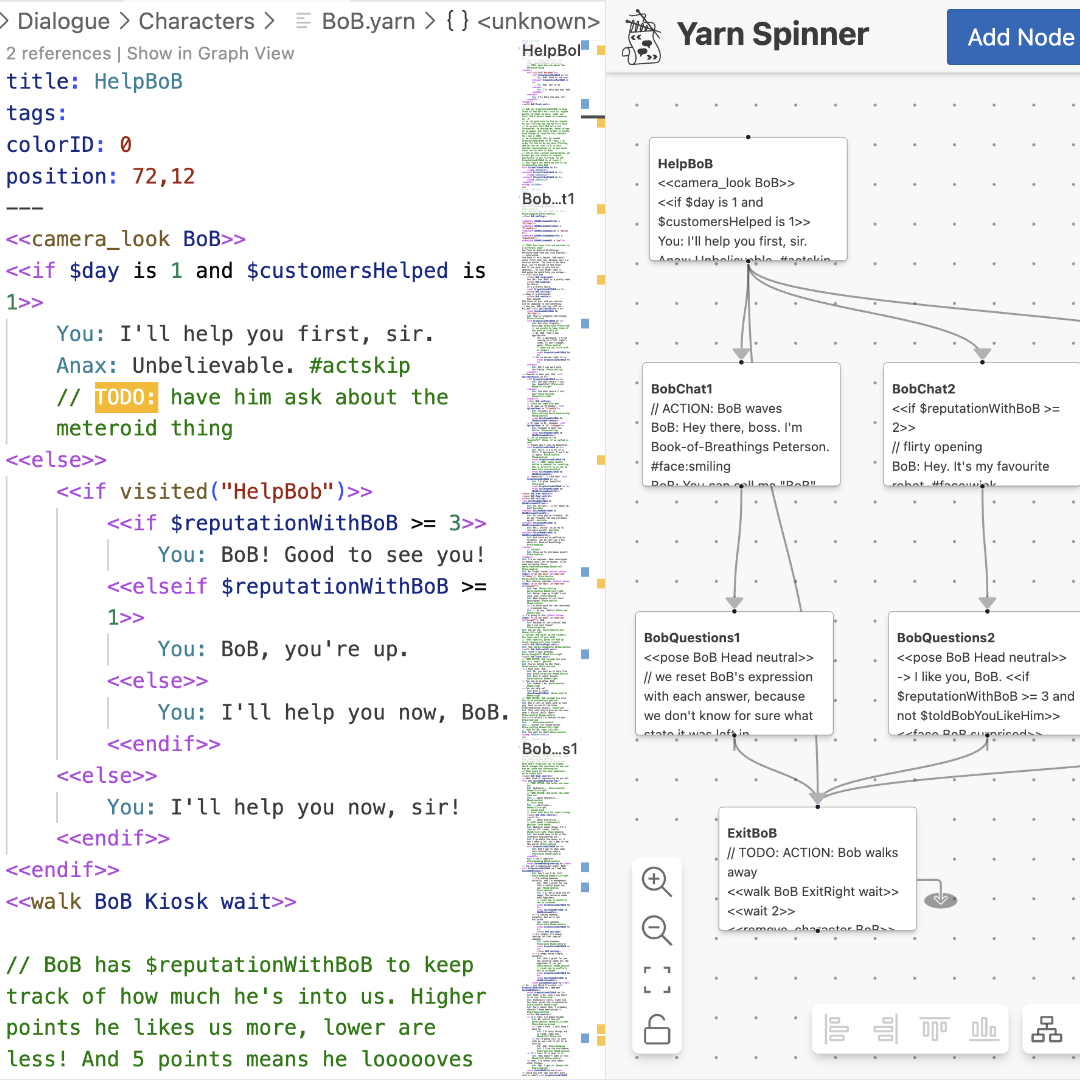Screen dimensions: 1080x1080
Task: Click the align-top nodes icon
Action: pos(937,1028)
